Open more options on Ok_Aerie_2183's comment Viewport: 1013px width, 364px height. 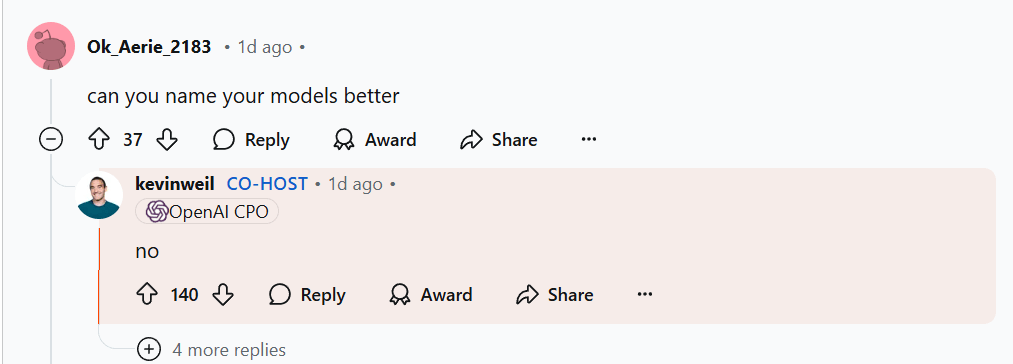click(589, 140)
